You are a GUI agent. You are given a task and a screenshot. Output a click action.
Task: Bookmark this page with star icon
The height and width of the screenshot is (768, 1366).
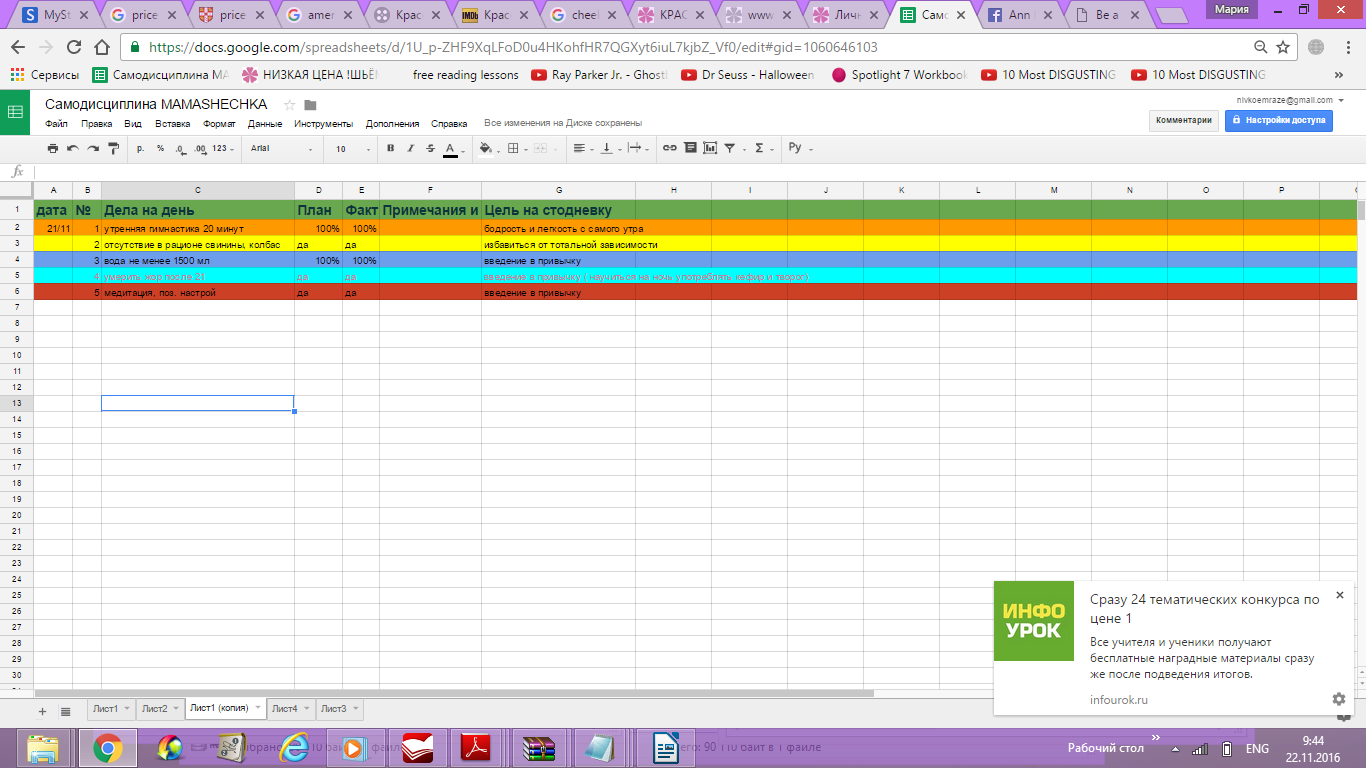pos(1283,47)
